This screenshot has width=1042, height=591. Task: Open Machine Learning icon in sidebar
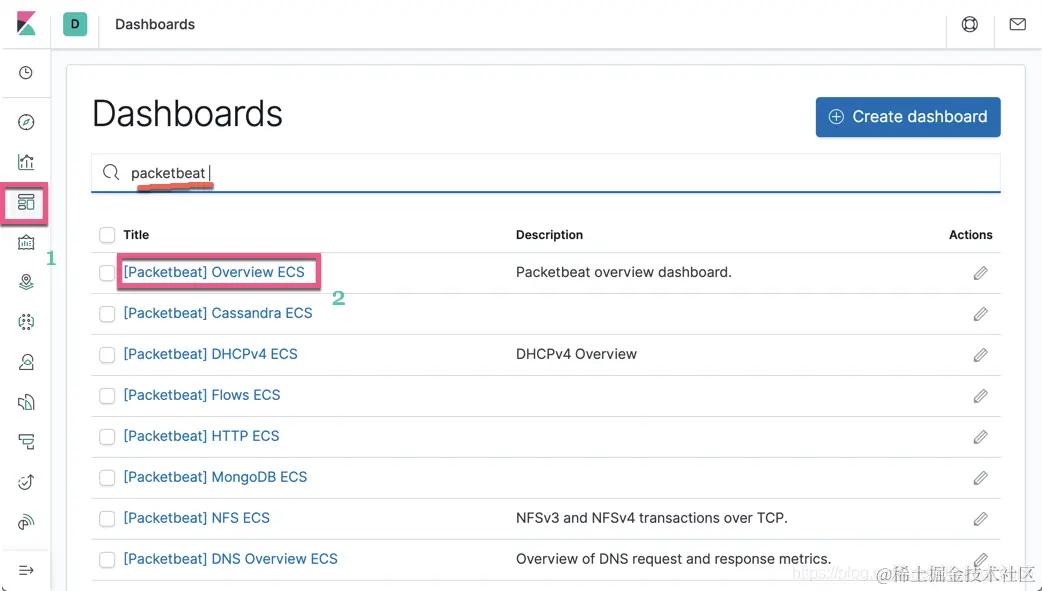(26, 322)
